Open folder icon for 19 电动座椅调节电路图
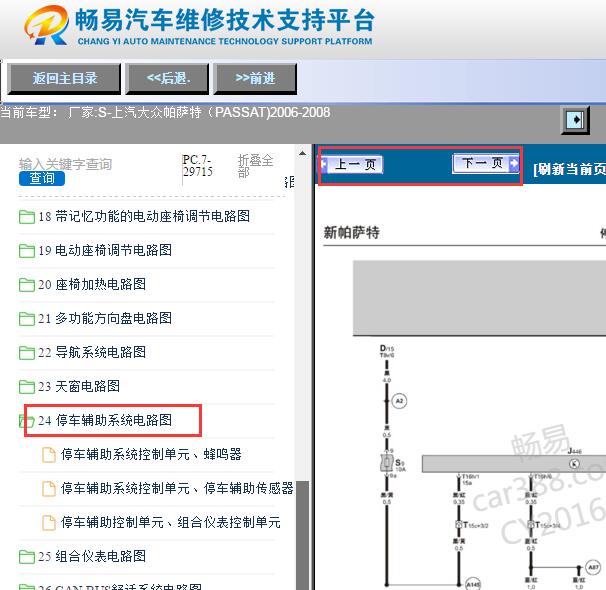The height and width of the screenshot is (590, 606). (x=27, y=251)
